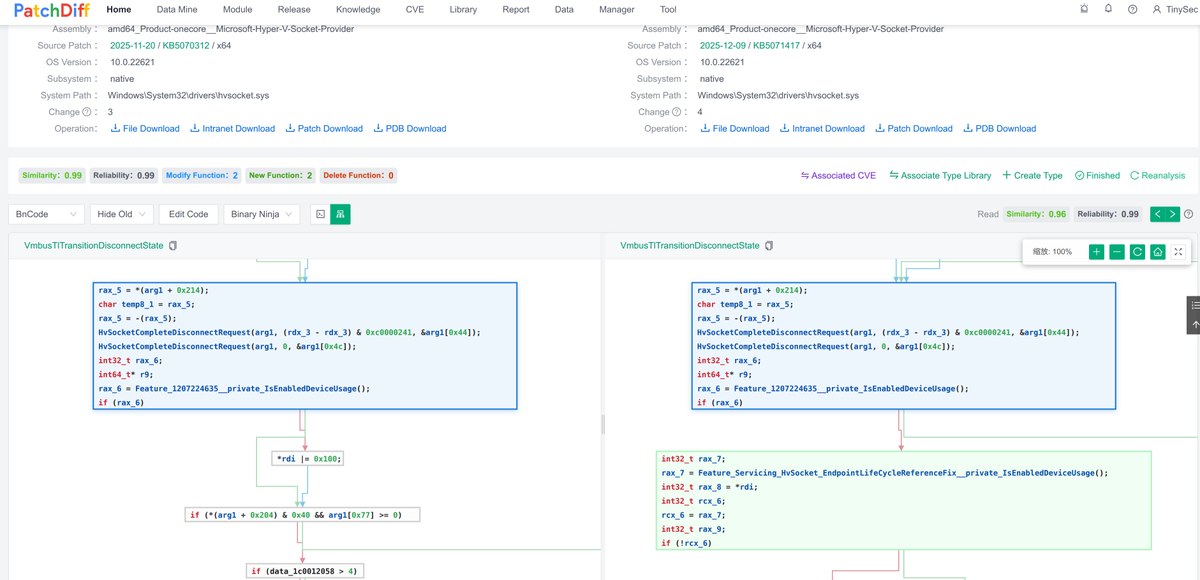Switch to graph flow view icon

point(340,214)
